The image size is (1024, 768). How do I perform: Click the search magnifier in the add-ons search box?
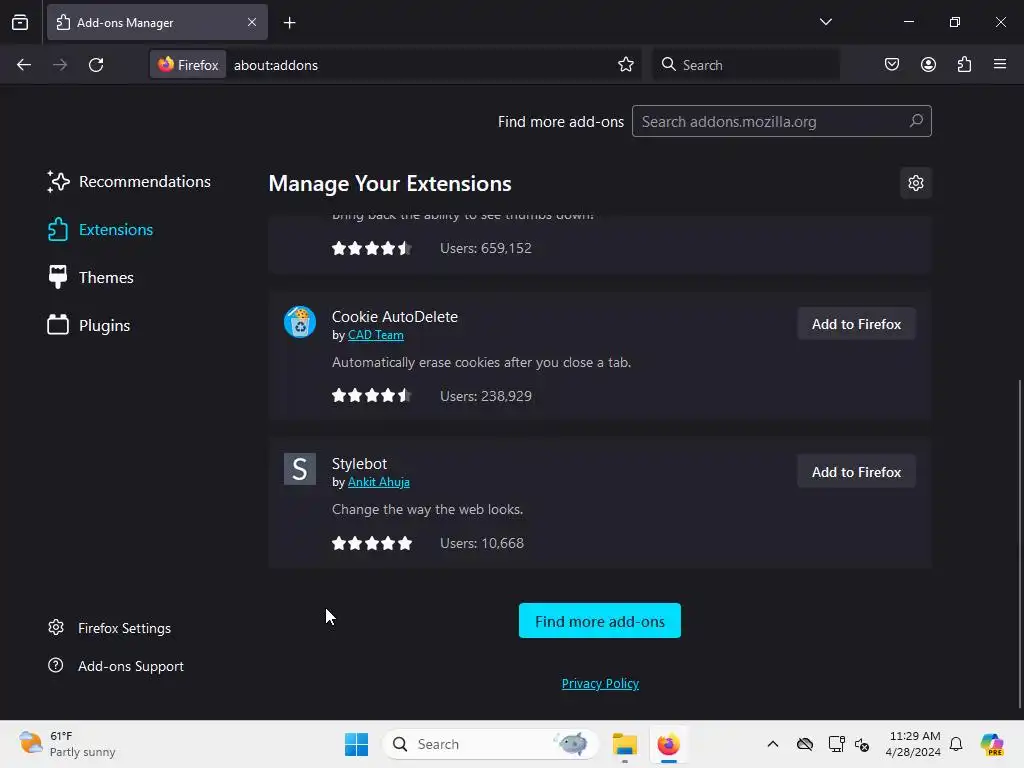[916, 121]
